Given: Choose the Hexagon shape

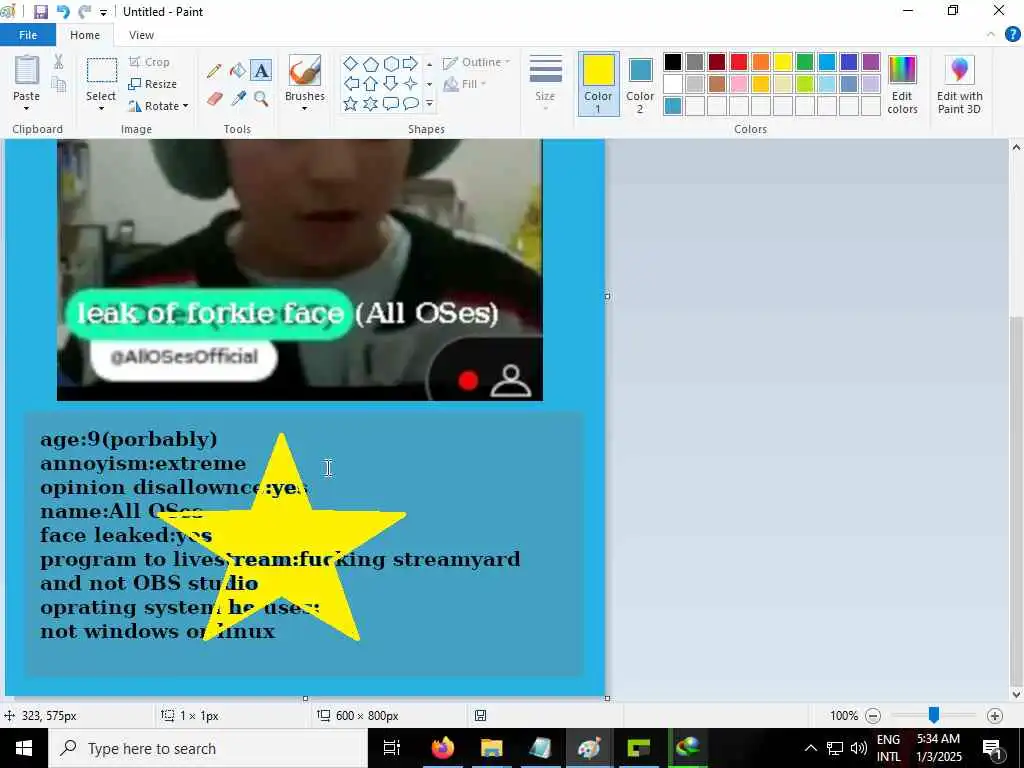Looking at the screenshot, I should 391,63.
